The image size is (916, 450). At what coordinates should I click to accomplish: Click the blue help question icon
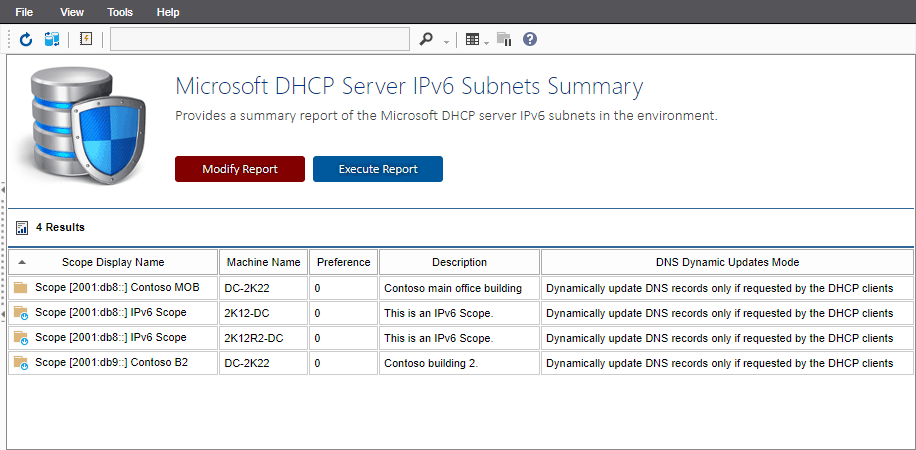[530, 39]
